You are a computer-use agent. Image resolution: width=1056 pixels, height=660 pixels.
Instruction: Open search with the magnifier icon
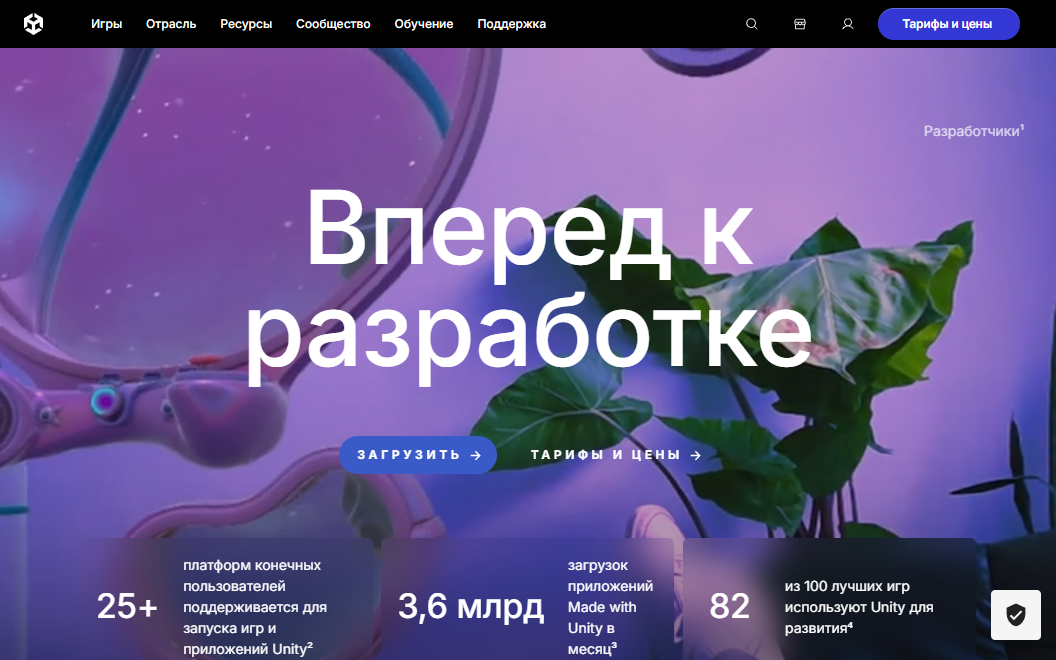(x=752, y=24)
